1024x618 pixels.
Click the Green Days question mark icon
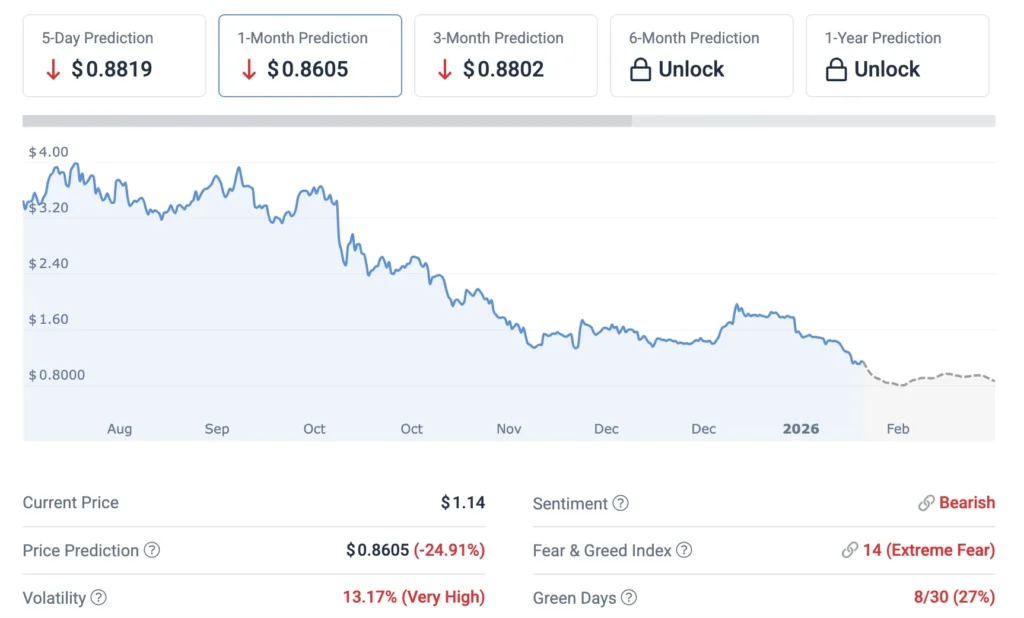[x=630, y=598]
